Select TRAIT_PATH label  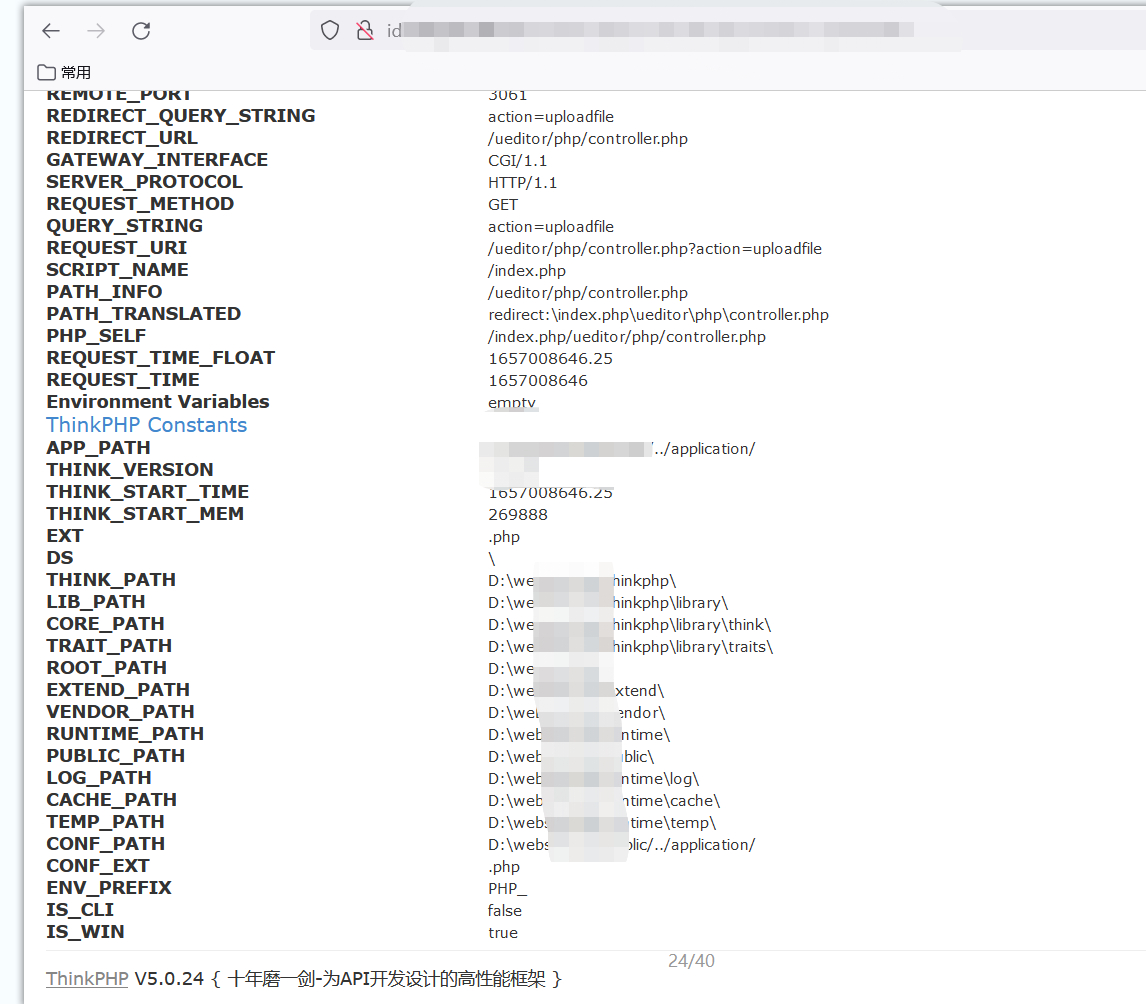[109, 644]
